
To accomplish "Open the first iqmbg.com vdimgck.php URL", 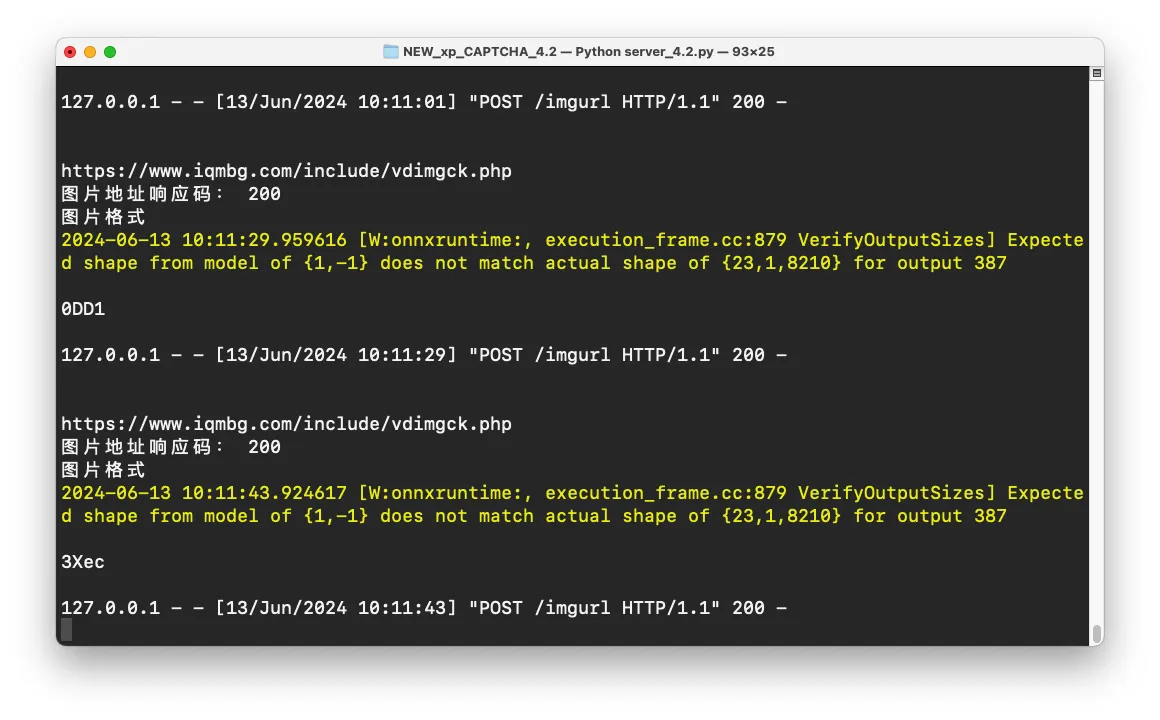I will pos(286,171).
